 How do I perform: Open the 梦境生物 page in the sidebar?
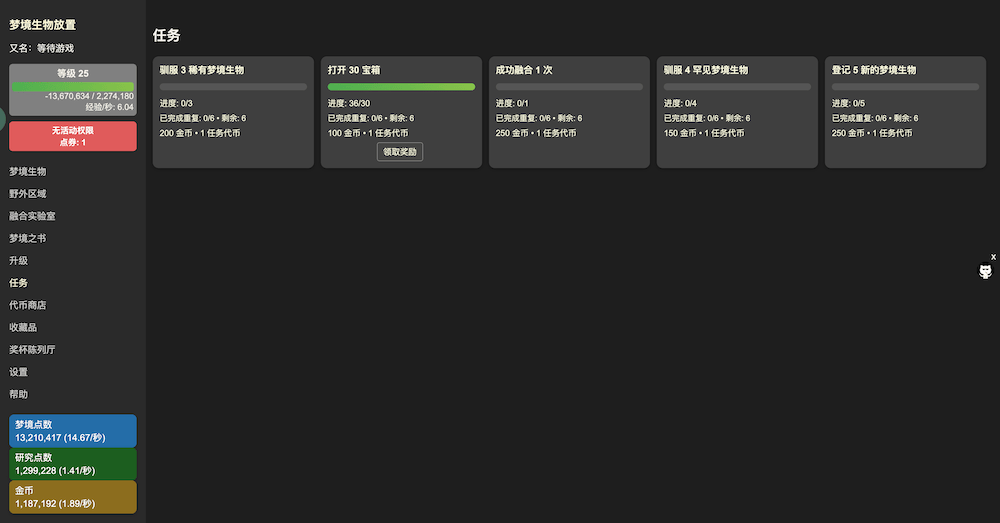pos(28,171)
